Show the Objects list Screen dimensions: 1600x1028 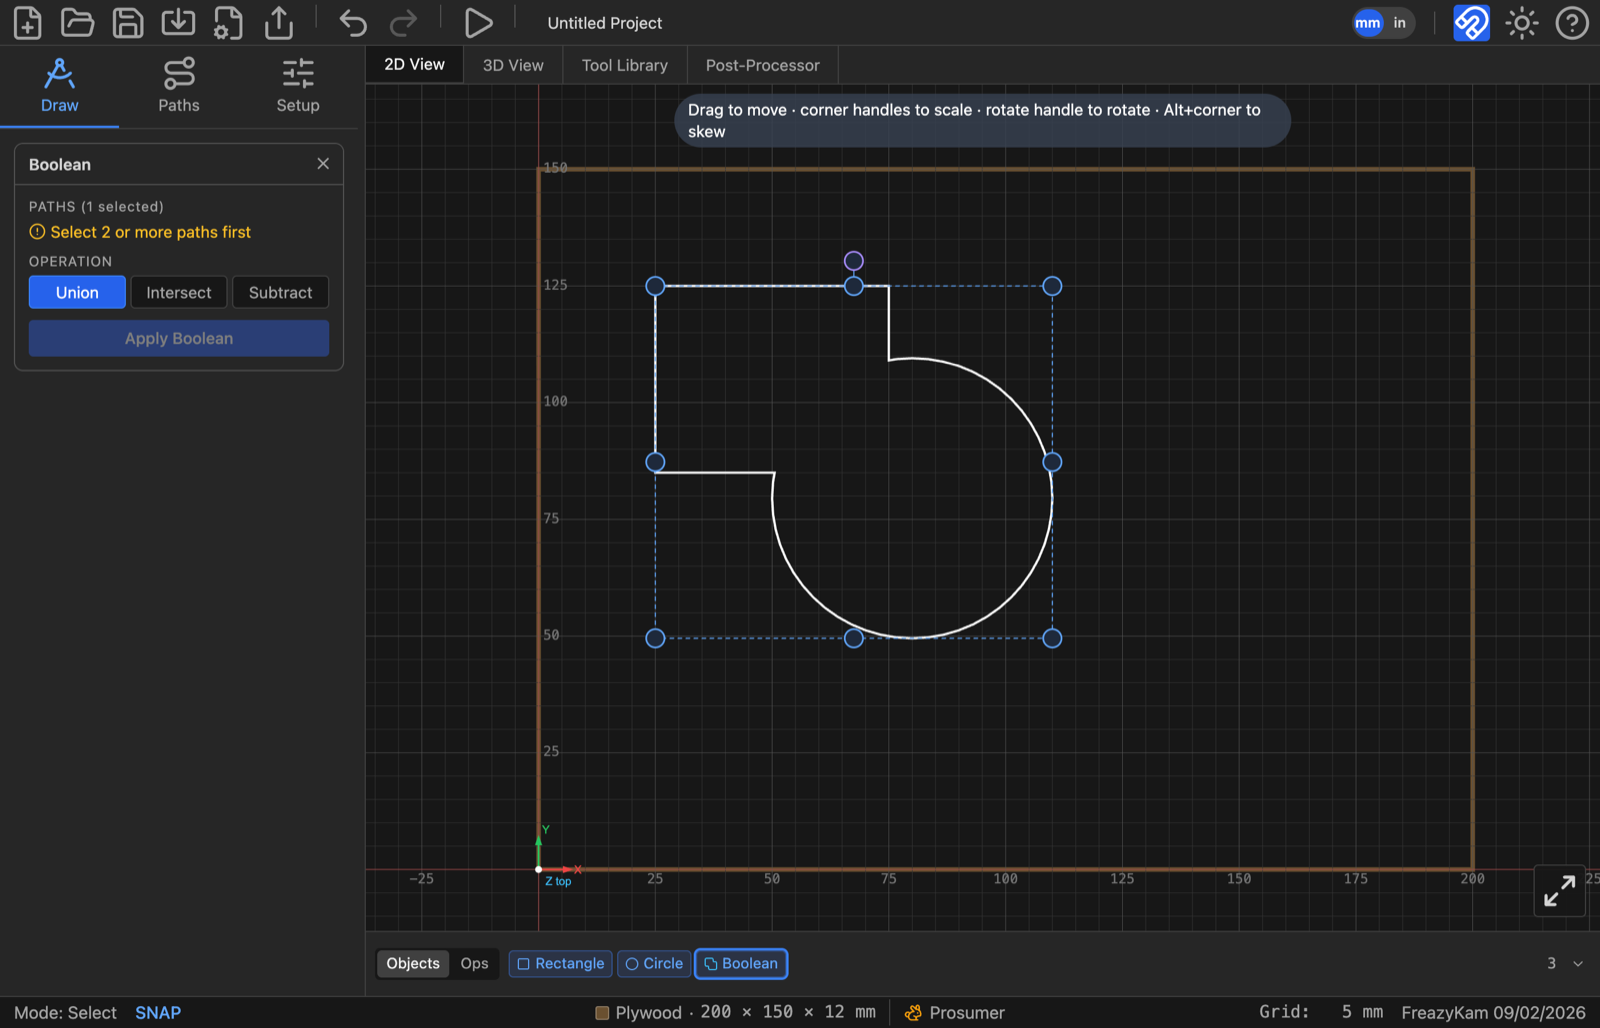[x=413, y=963]
